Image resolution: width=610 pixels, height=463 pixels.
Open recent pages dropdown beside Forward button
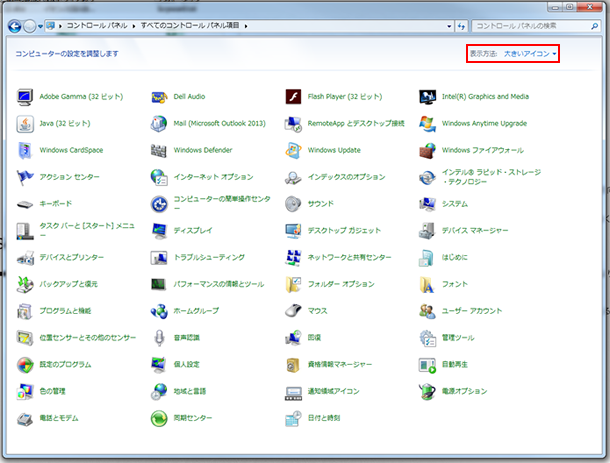click(x=40, y=26)
